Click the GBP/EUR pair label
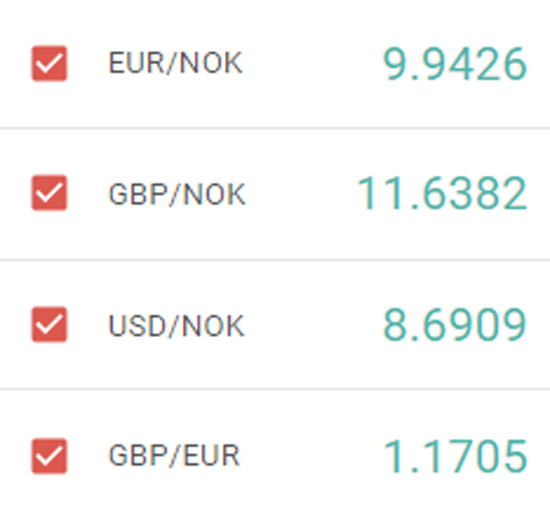550x517 pixels. 174,456
